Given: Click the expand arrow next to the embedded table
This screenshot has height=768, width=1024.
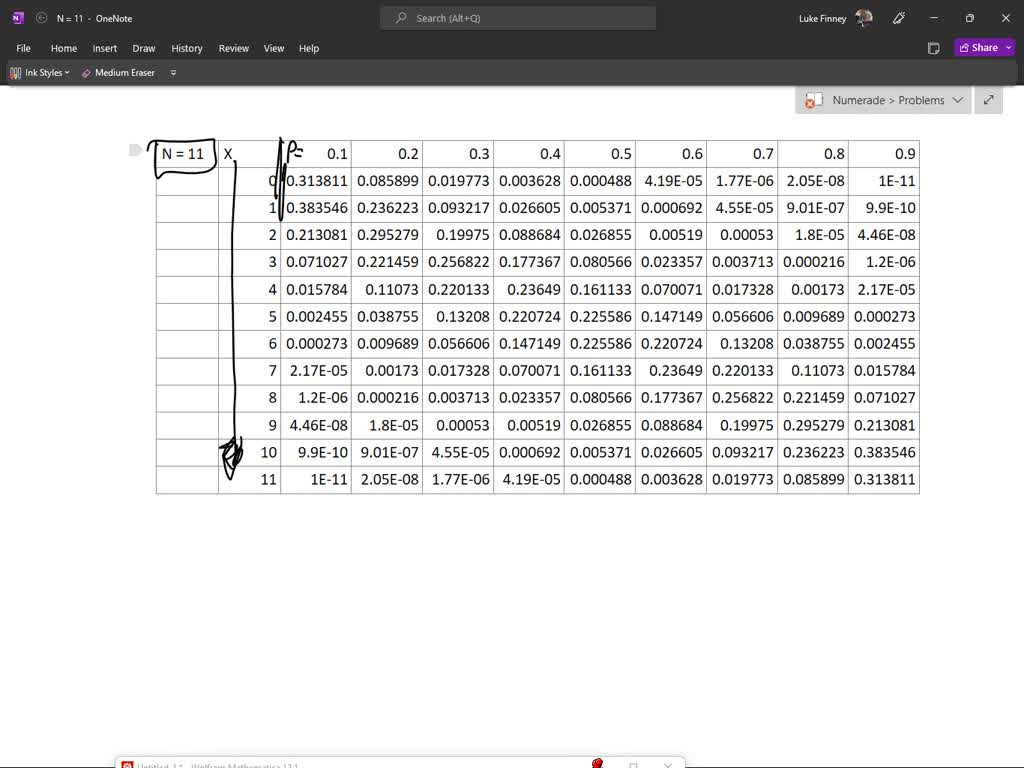Looking at the screenshot, I should 987,100.
